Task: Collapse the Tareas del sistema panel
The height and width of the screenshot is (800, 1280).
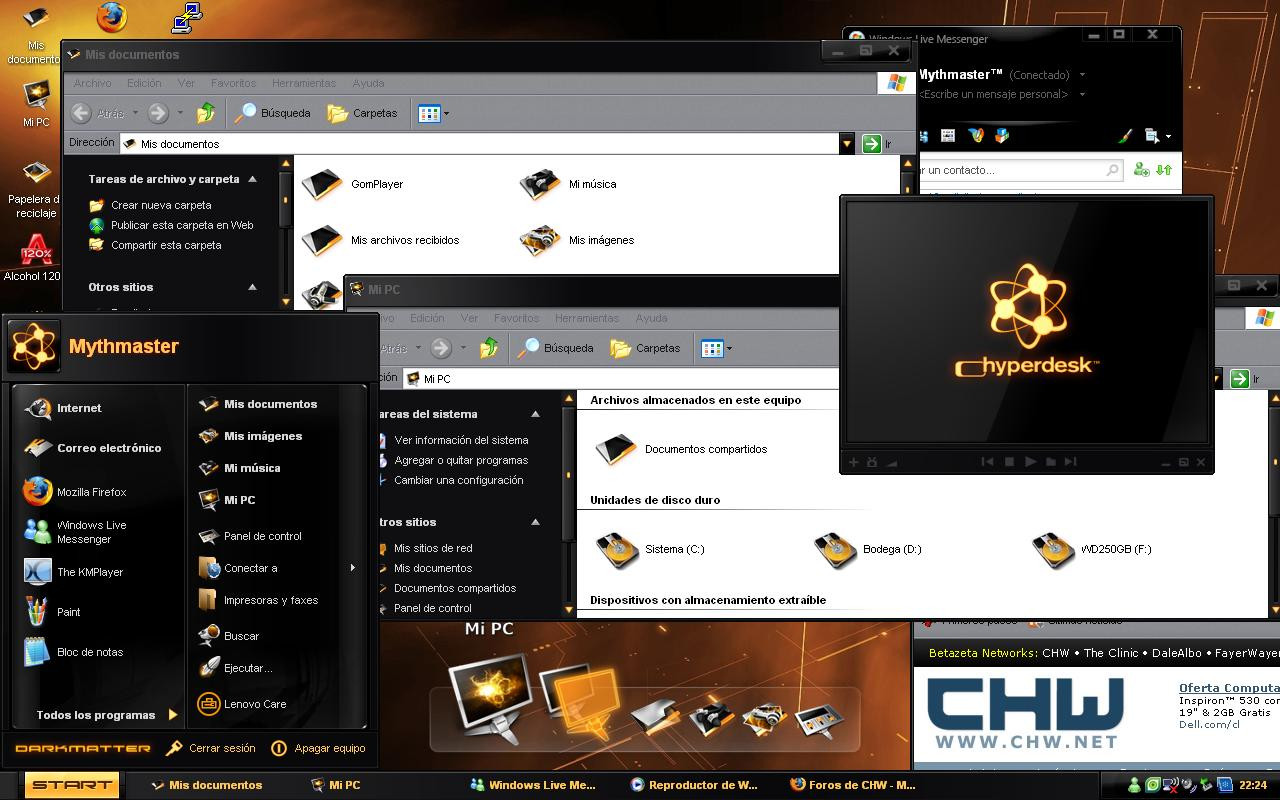Action: click(536, 414)
